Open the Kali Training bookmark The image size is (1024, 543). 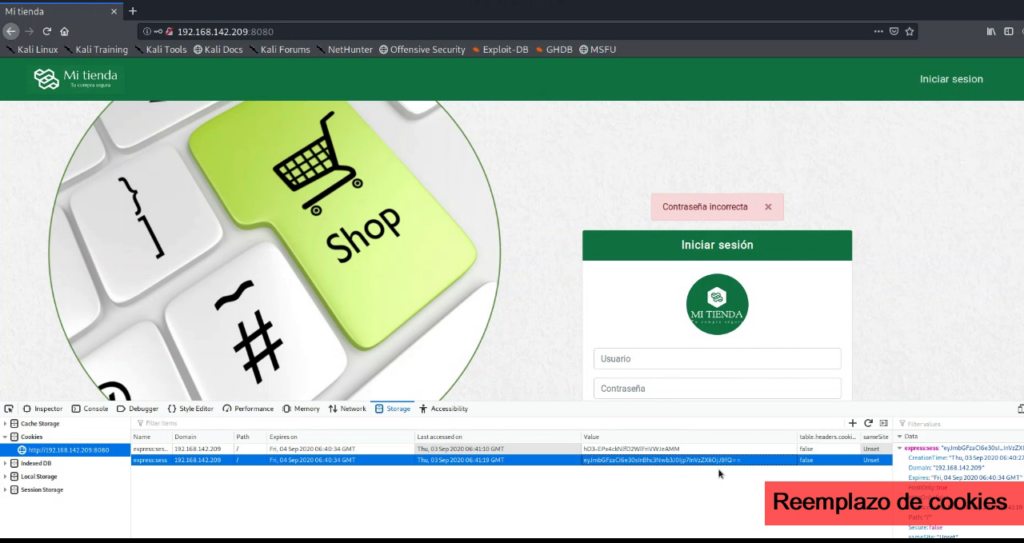[96, 50]
